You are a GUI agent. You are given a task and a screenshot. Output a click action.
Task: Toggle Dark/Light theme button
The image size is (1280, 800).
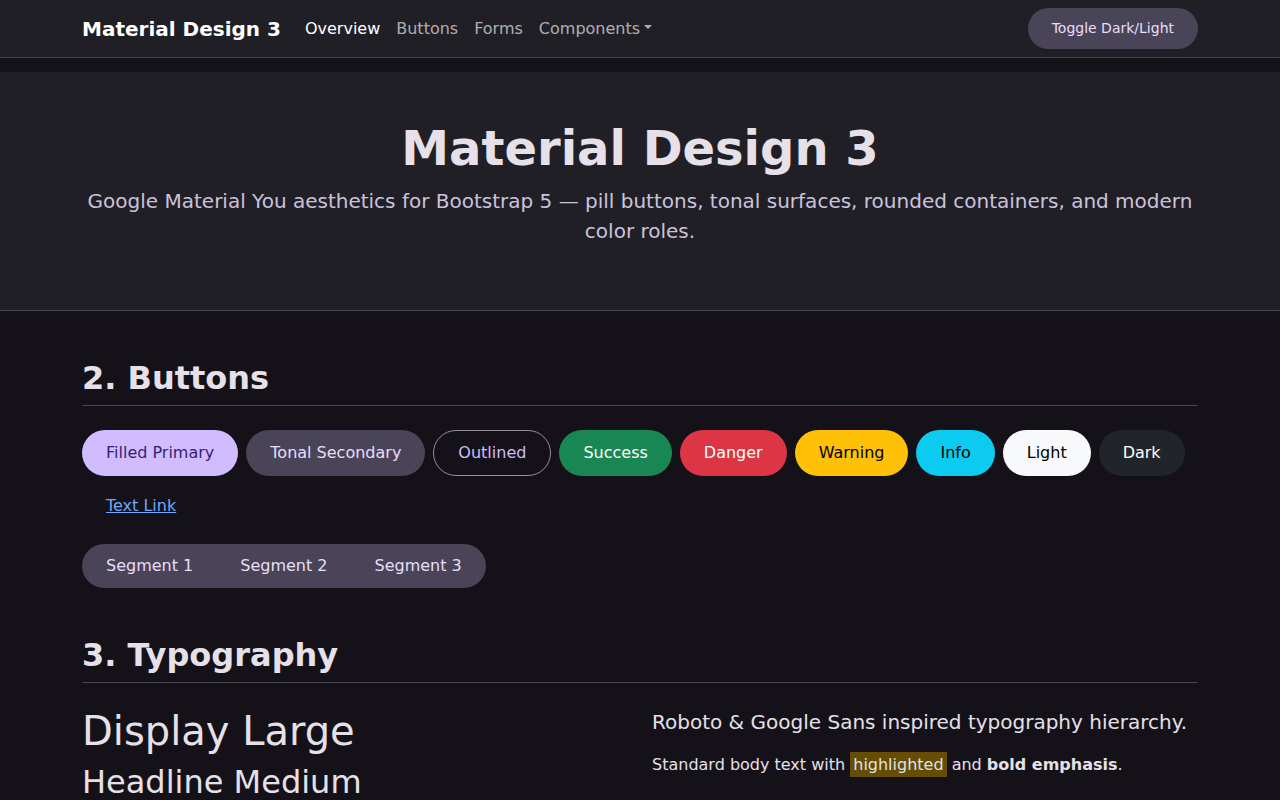(1112, 28)
